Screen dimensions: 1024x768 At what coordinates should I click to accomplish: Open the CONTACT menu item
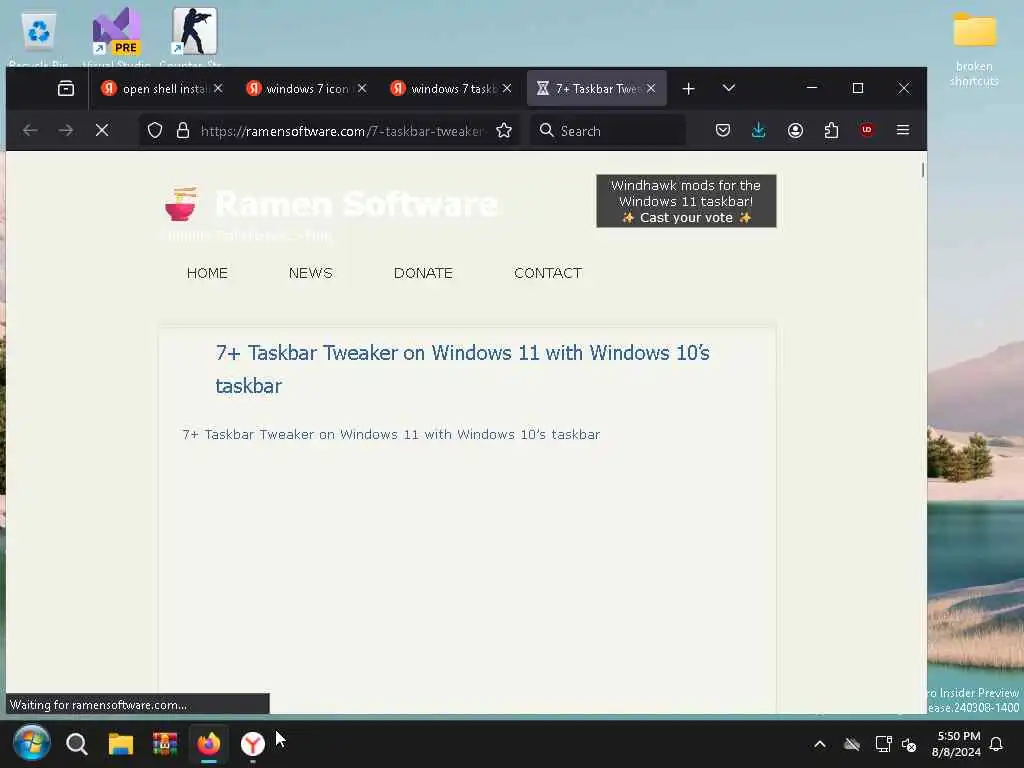coord(548,273)
